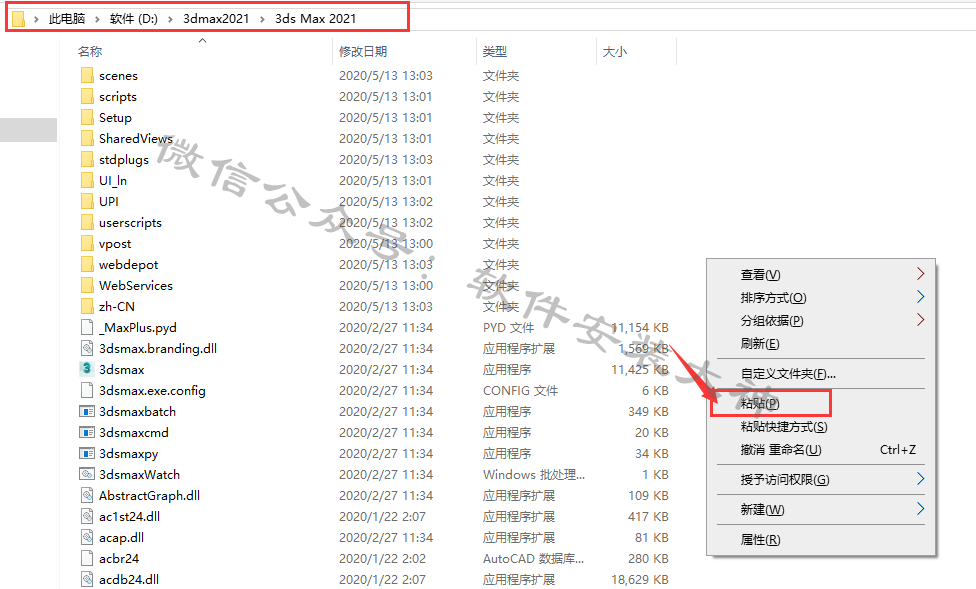Click the 3dsmax application icon

[87, 369]
